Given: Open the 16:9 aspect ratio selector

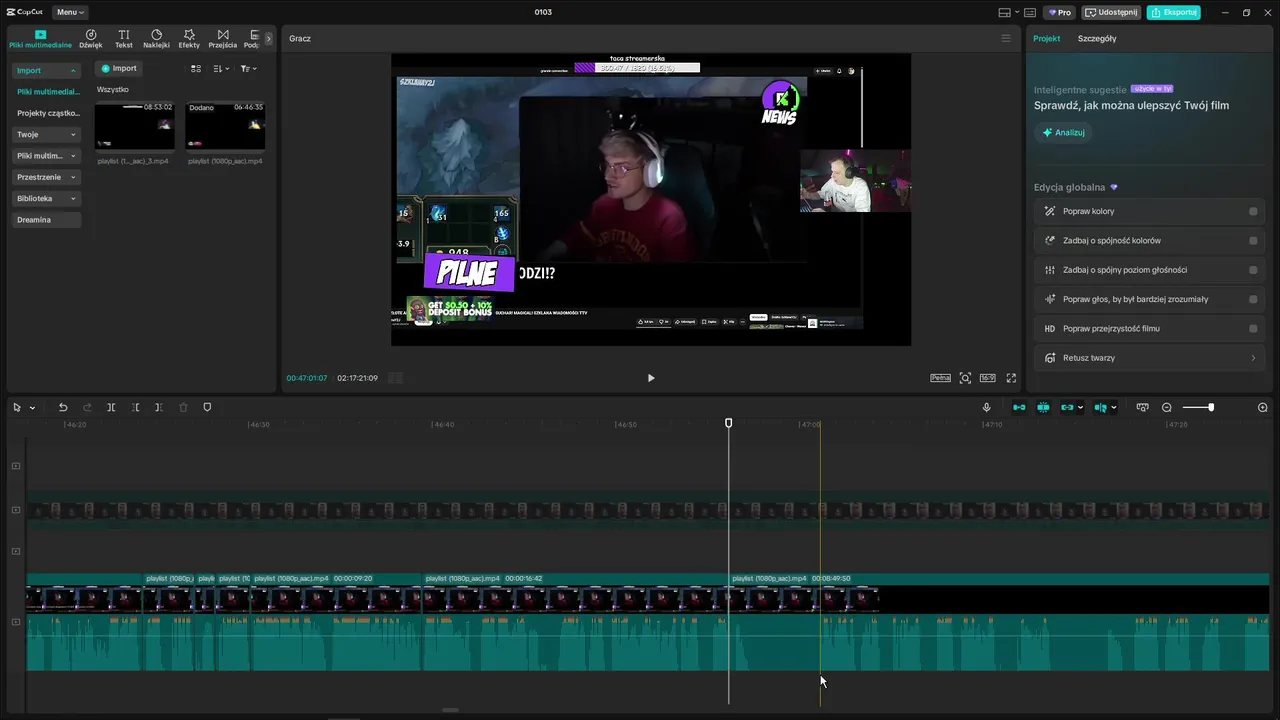Looking at the screenshot, I should pos(988,378).
